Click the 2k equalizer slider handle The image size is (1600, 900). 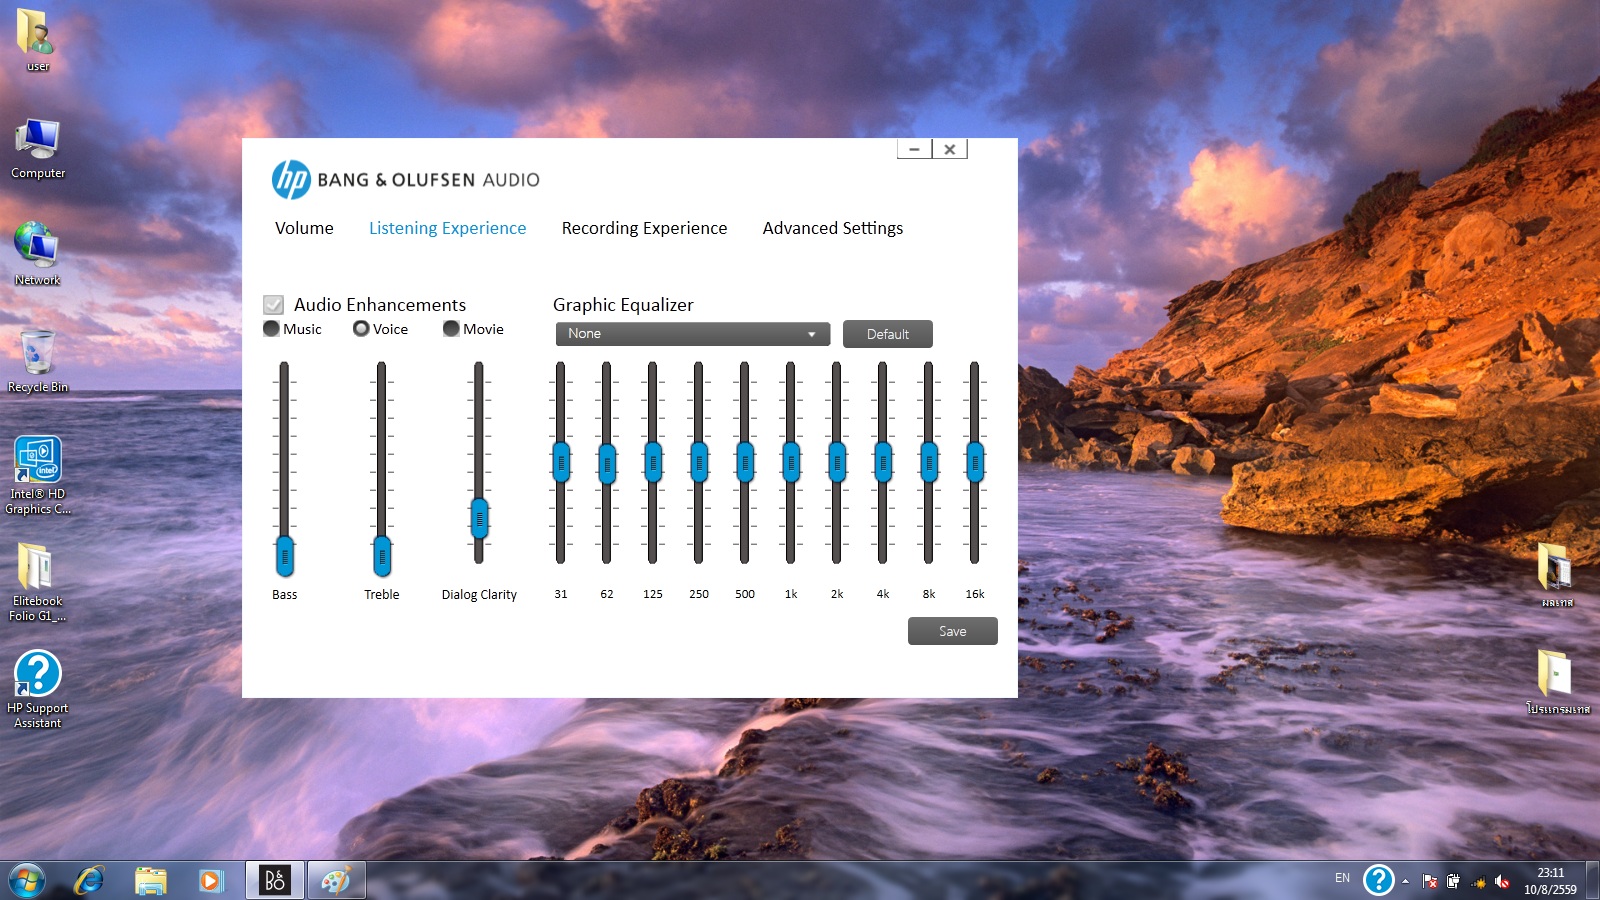coord(837,462)
